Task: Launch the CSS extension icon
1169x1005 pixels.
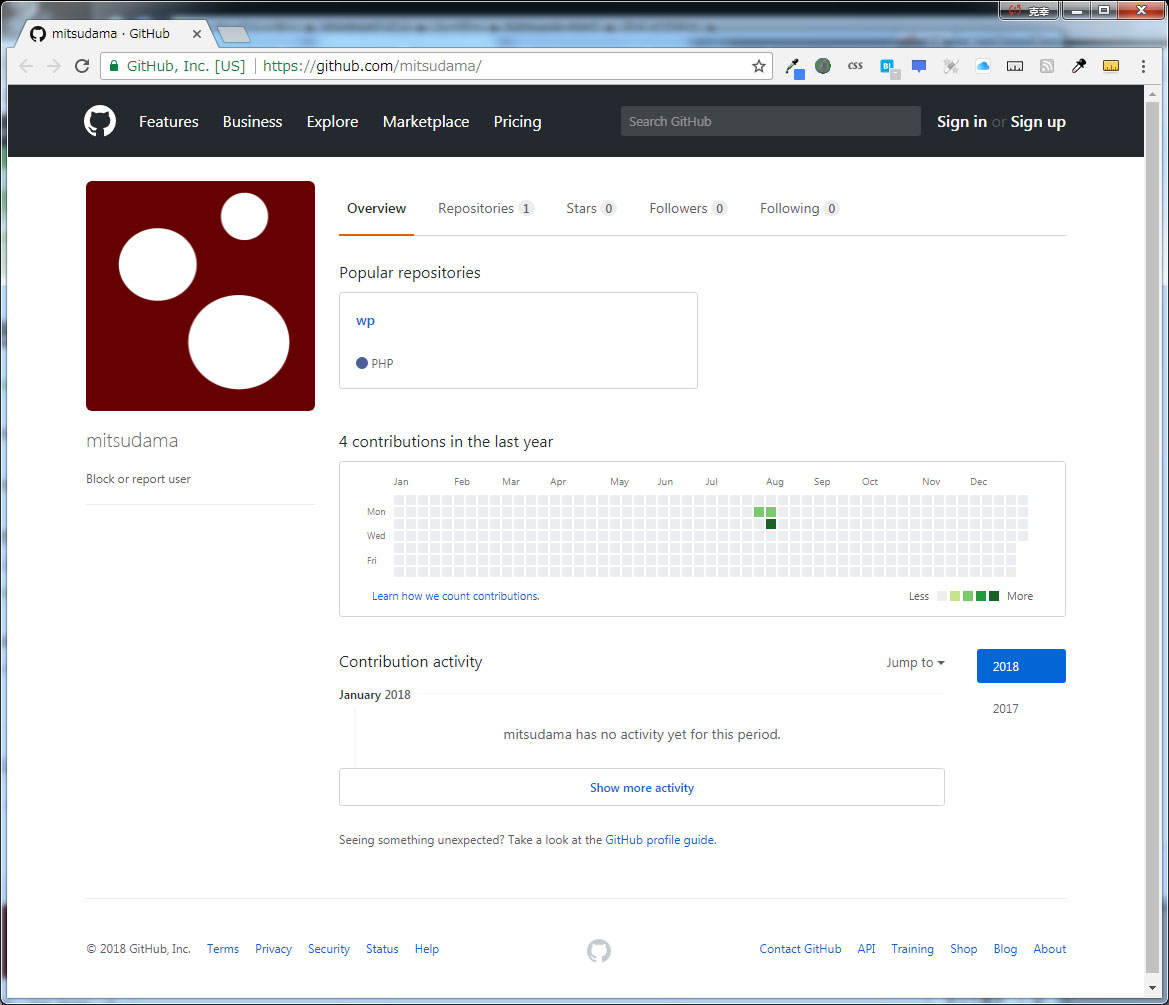Action: click(x=855, y=66)
